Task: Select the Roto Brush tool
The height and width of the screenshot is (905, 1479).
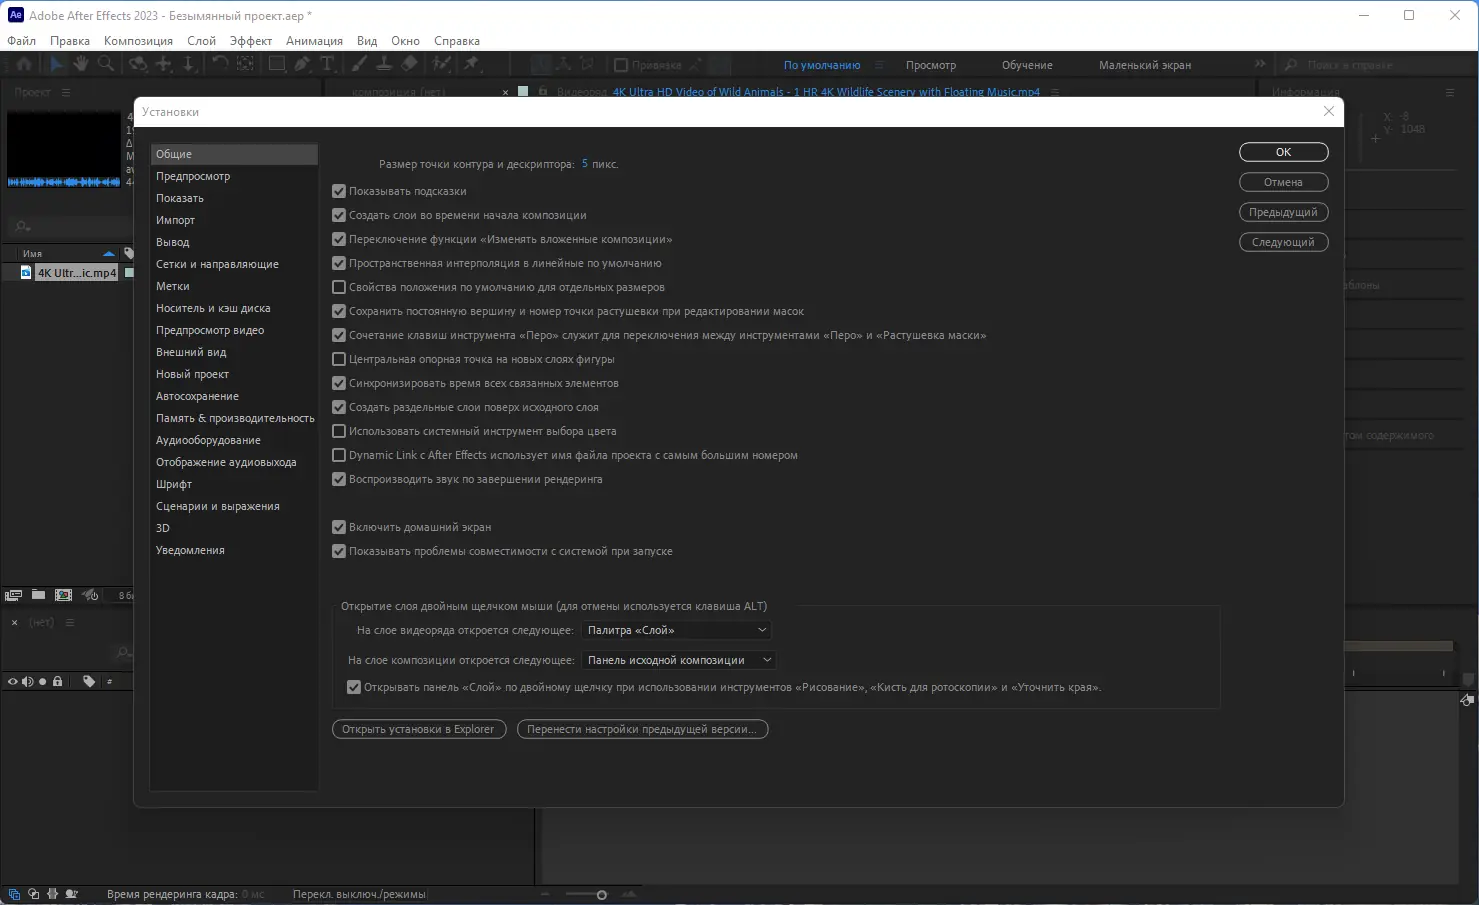Action: (x=441, y=64)
